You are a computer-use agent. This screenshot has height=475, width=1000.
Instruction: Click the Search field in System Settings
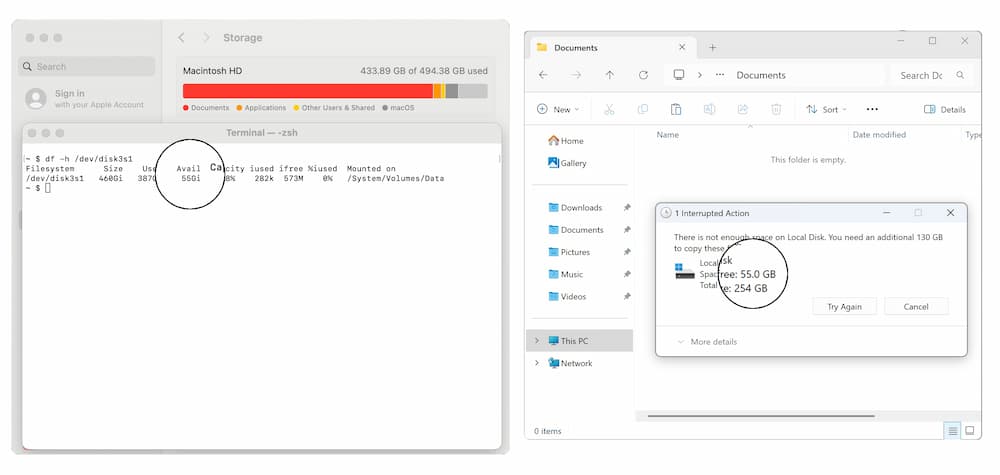click(x=88, y=67)
